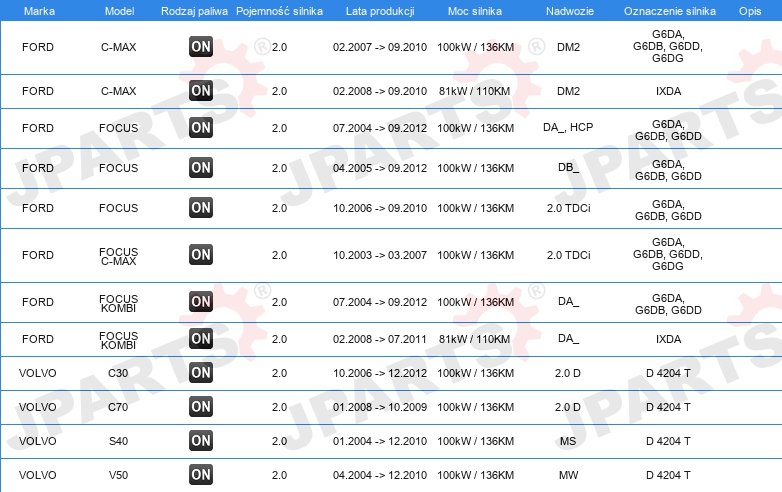Click the ON fuel icon in the Volvo C70 row

(x=201, y=406)
